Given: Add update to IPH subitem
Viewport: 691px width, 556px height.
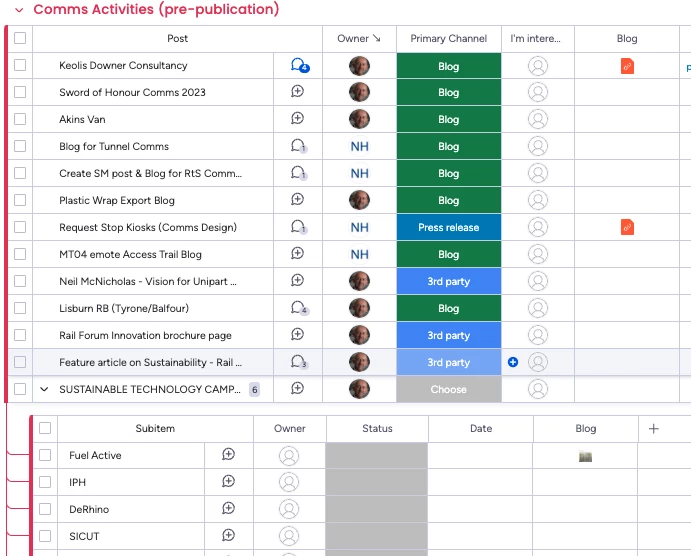Looking at the screenshot, I should (228, 481).
